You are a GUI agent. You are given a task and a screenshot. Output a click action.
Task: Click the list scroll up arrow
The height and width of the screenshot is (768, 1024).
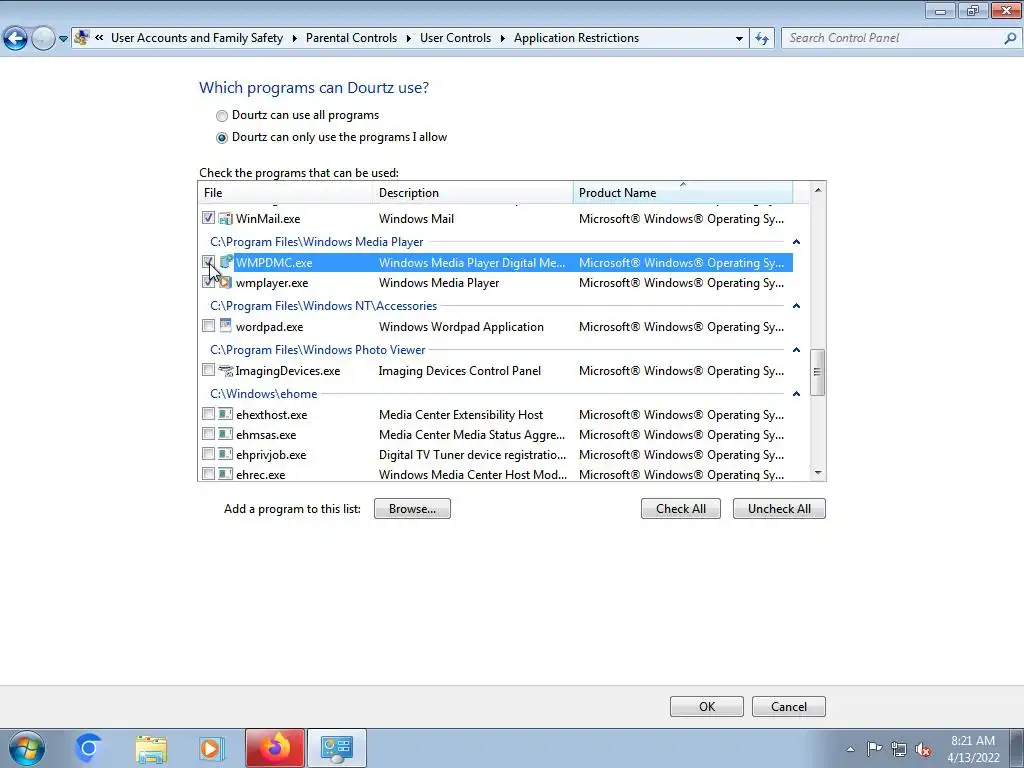click(818, 190)
